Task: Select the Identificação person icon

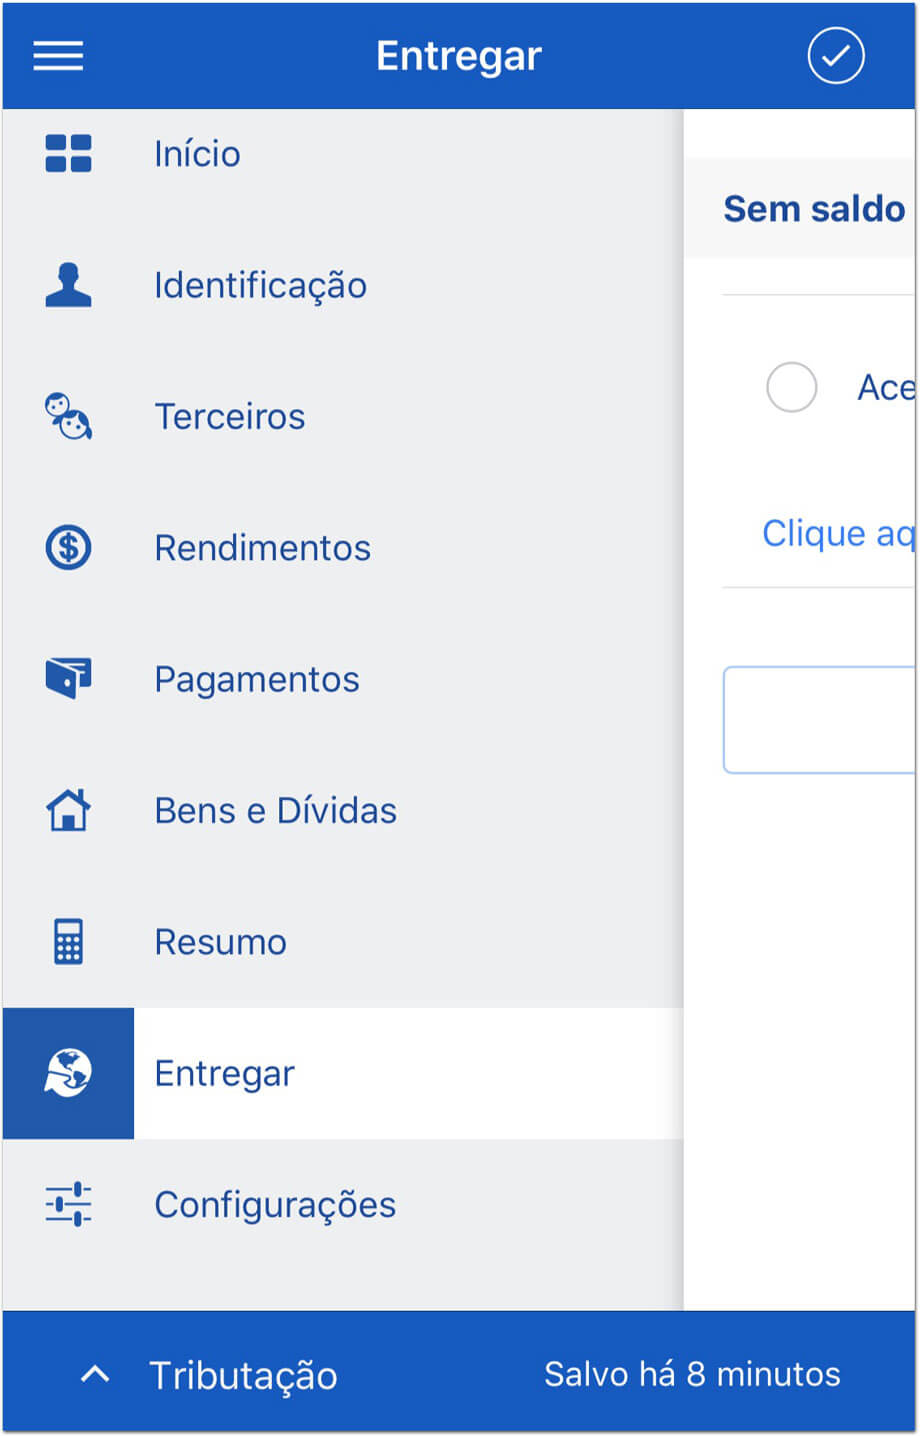Action: tap(68, 285)
